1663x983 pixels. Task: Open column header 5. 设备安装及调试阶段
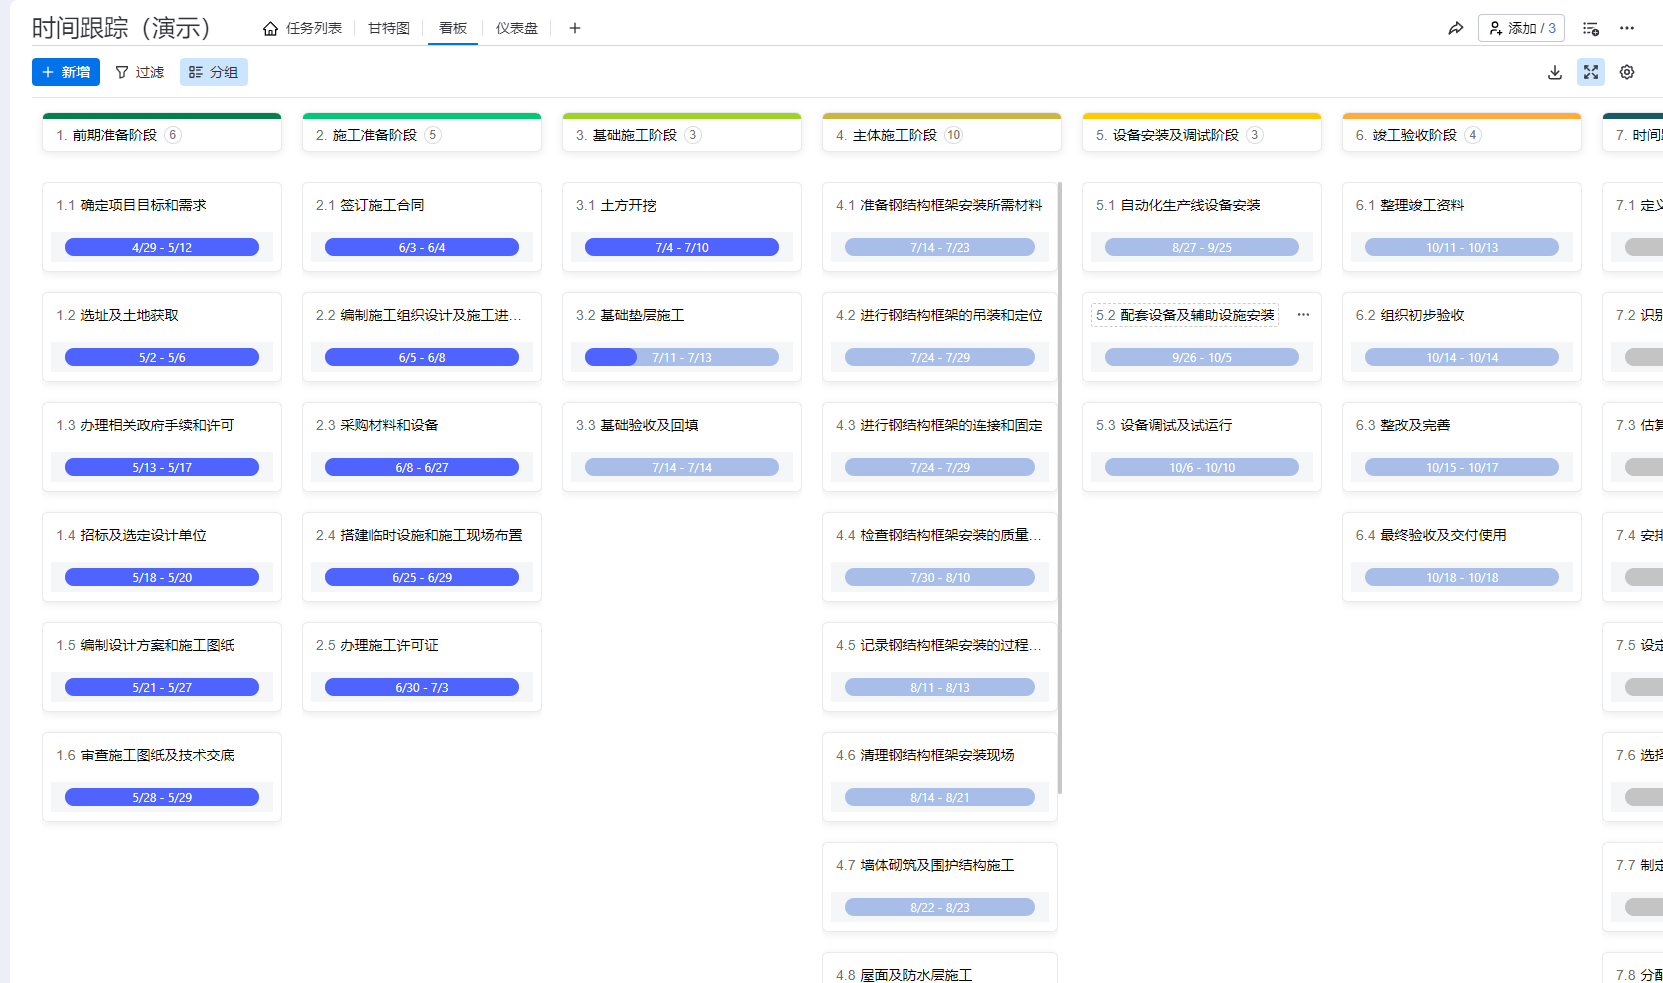[x=1202, y=135]
